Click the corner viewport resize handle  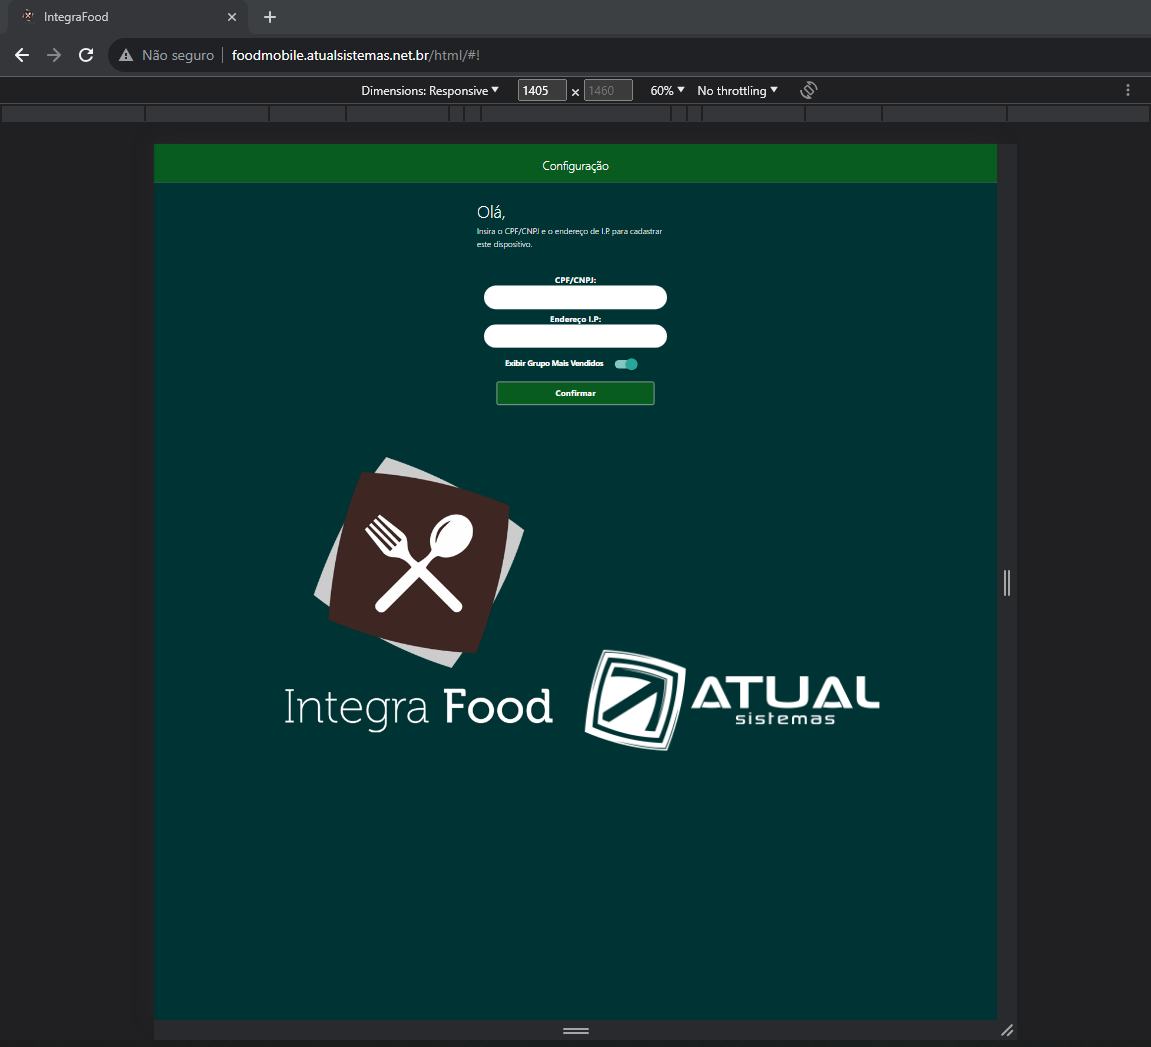(1007, 1031)
